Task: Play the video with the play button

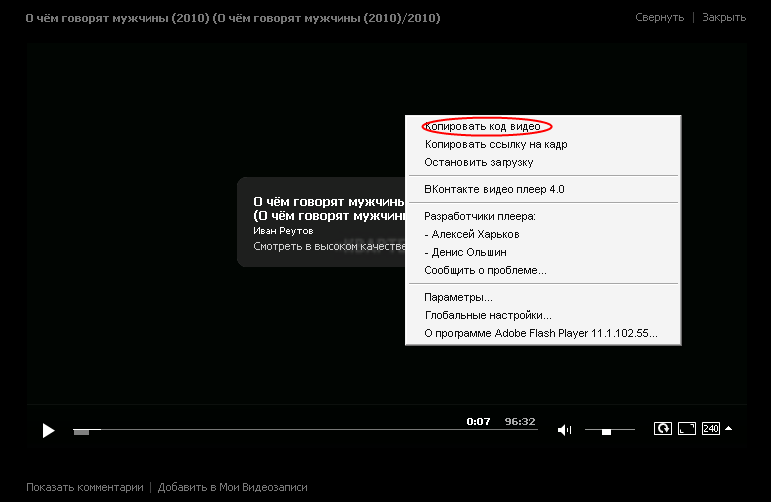Action: click(x=48, y=431)
